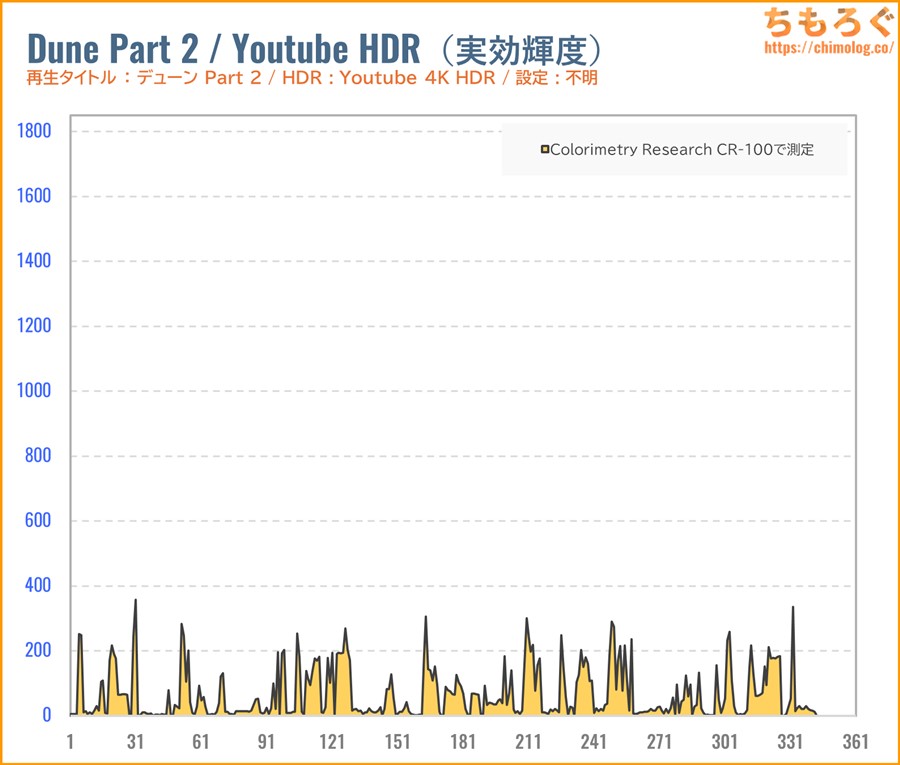This screenshot has width=900, height=765.
Task: Click the x-axis label 1
Action: pos(70,741)
